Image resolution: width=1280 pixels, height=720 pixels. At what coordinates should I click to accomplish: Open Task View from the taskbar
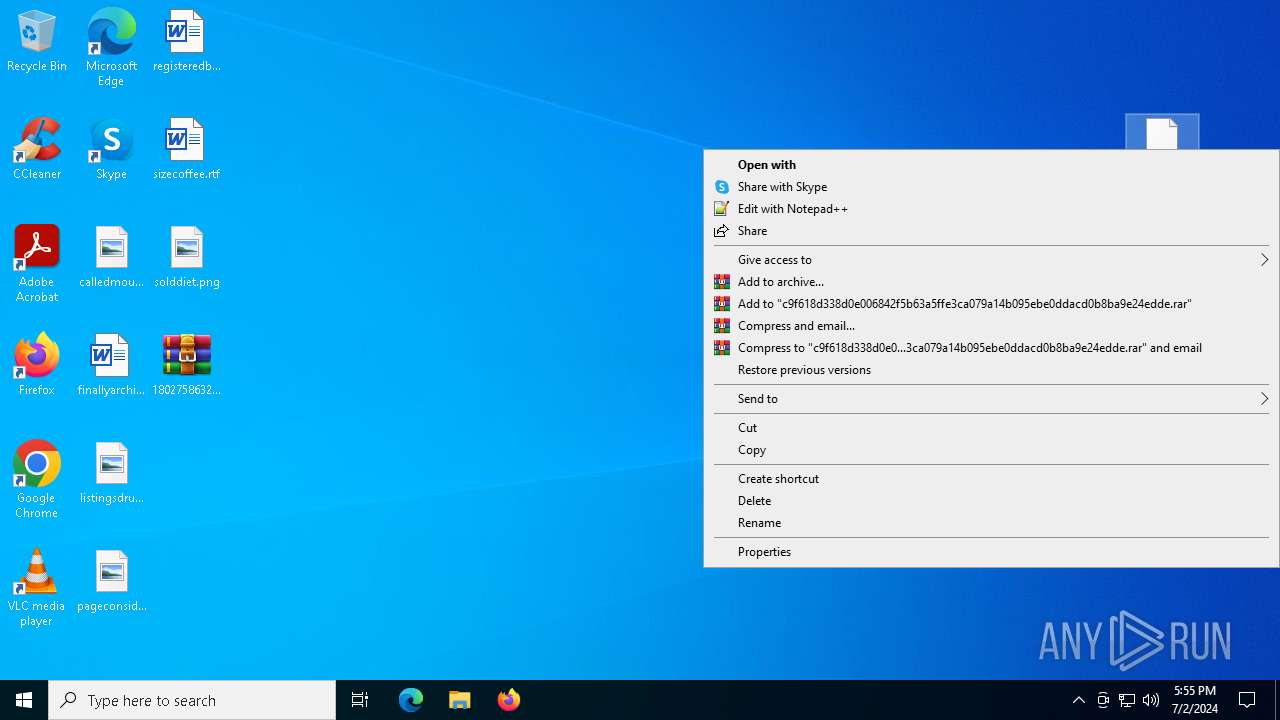(x=360, y=700)
